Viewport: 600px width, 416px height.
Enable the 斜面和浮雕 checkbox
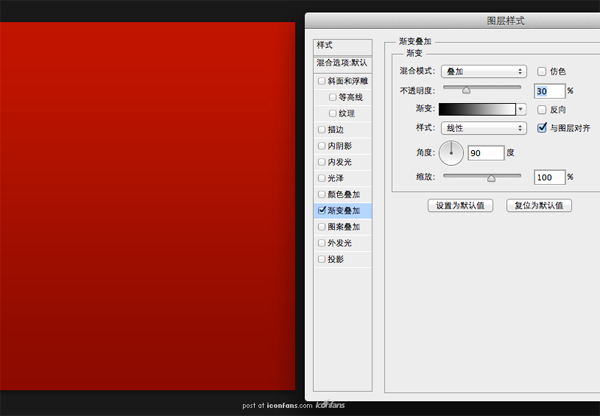pos(321,81)
